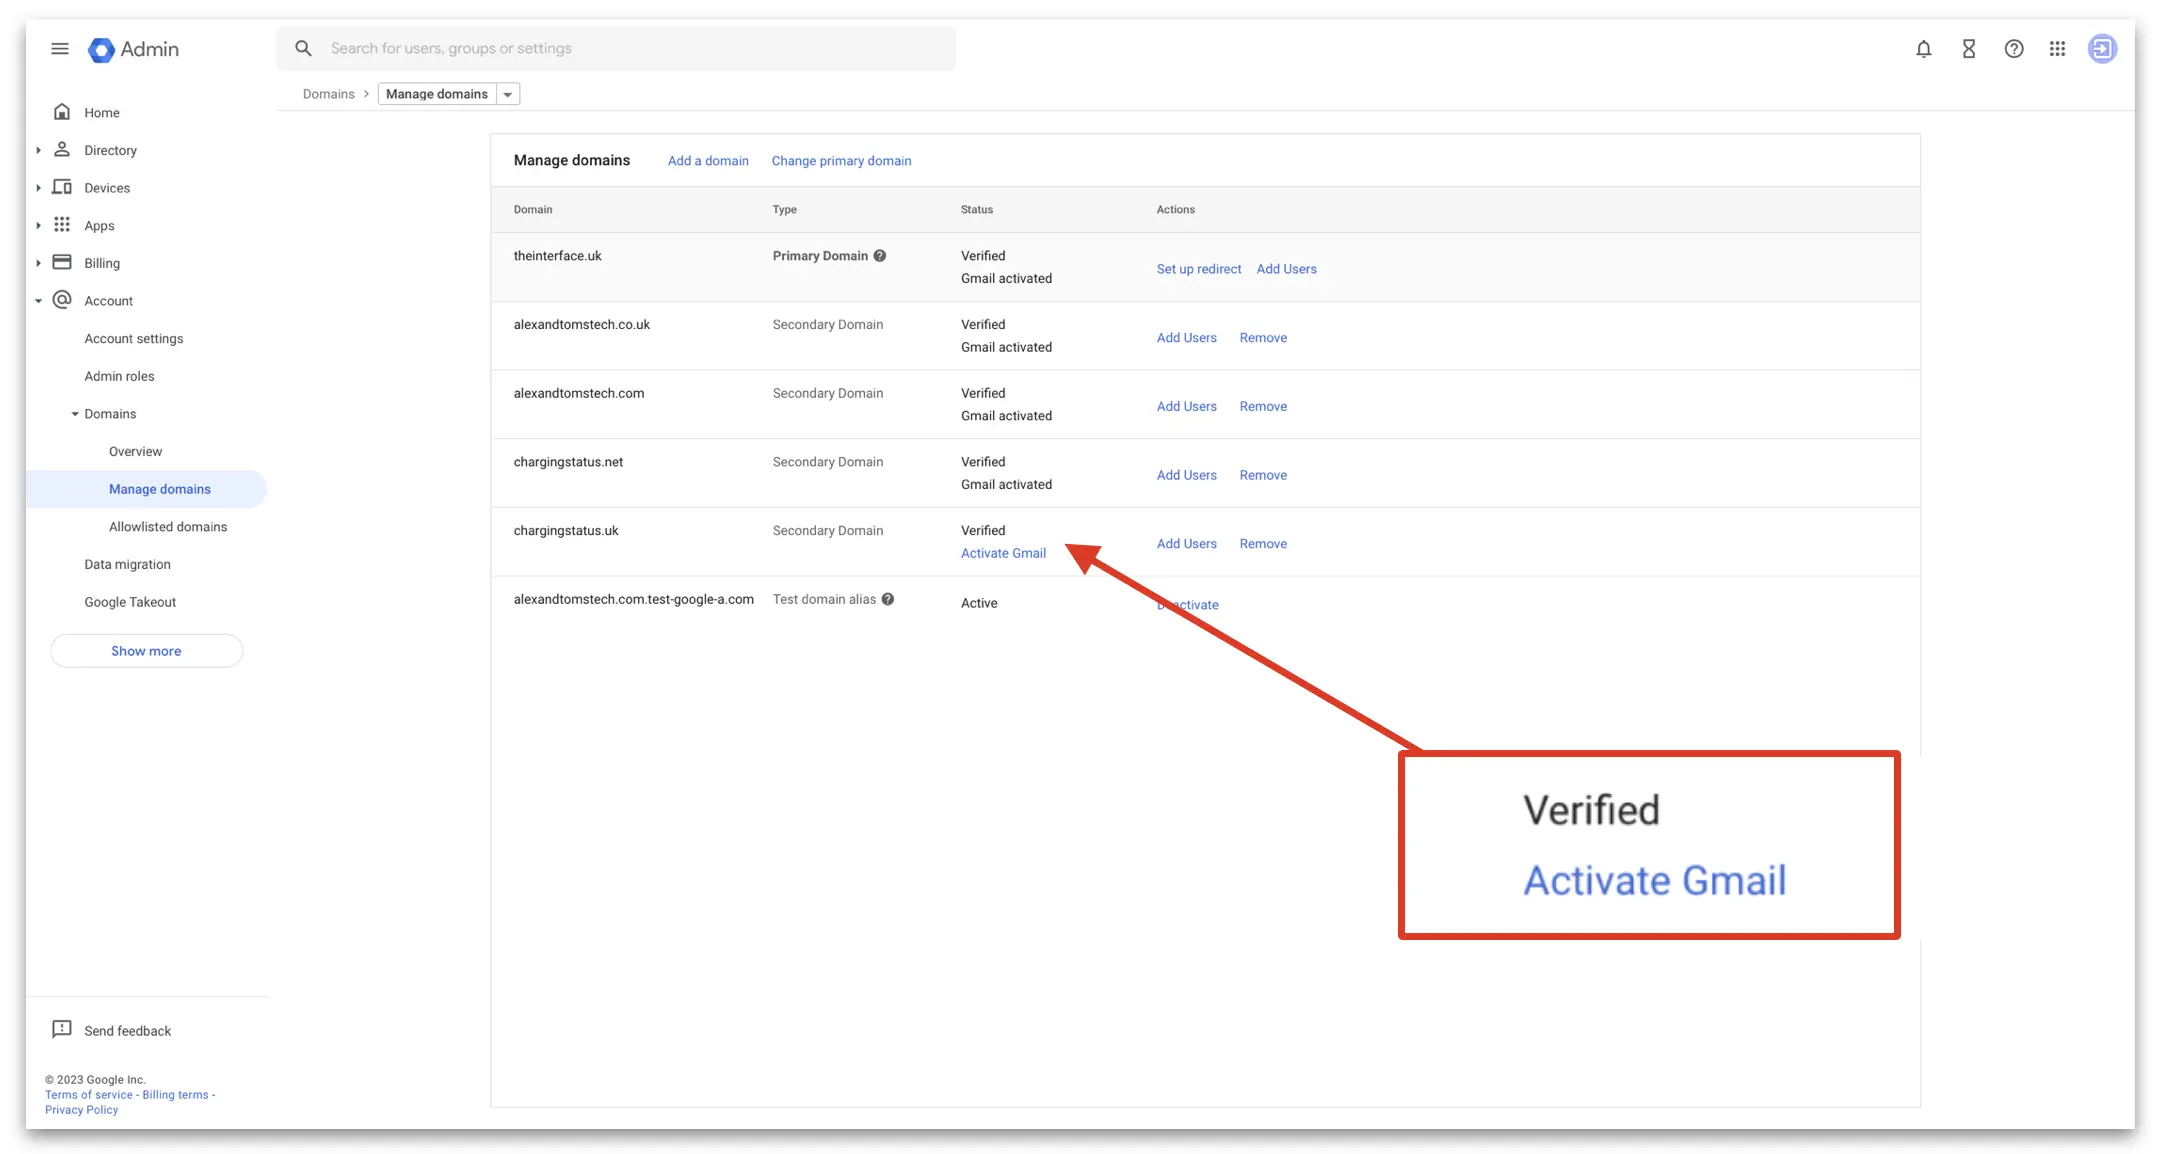This screenshot has height=1154, width=2162.
Task: Click the Test domain alias help icon
Action: 888,599
